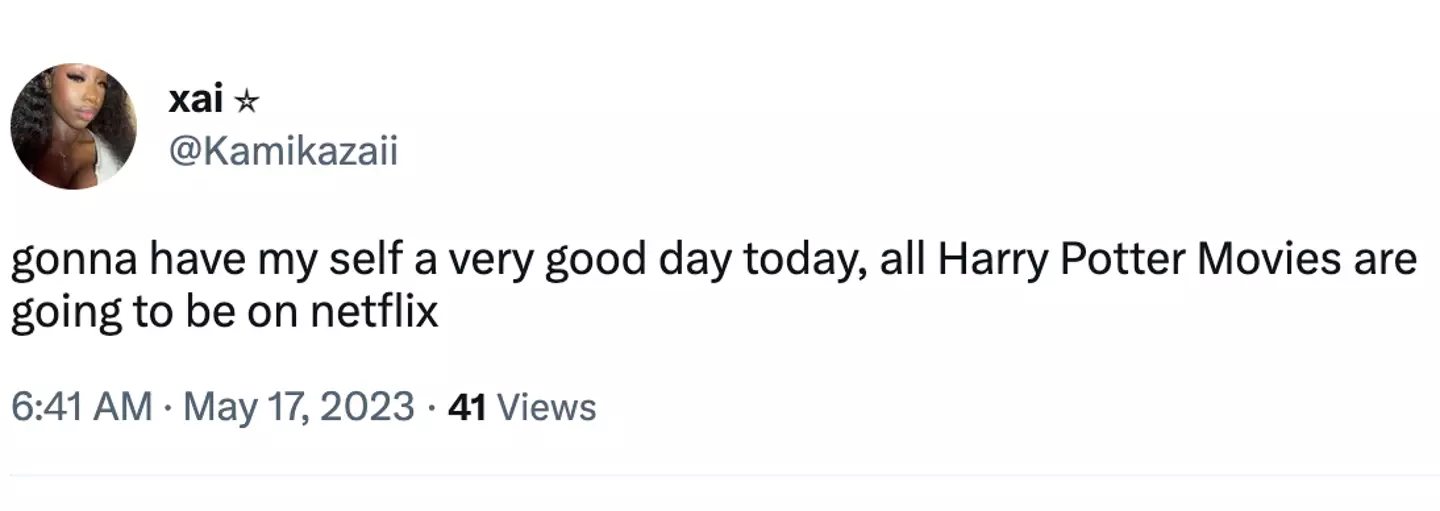Click the "Views" label

(546, 407)
